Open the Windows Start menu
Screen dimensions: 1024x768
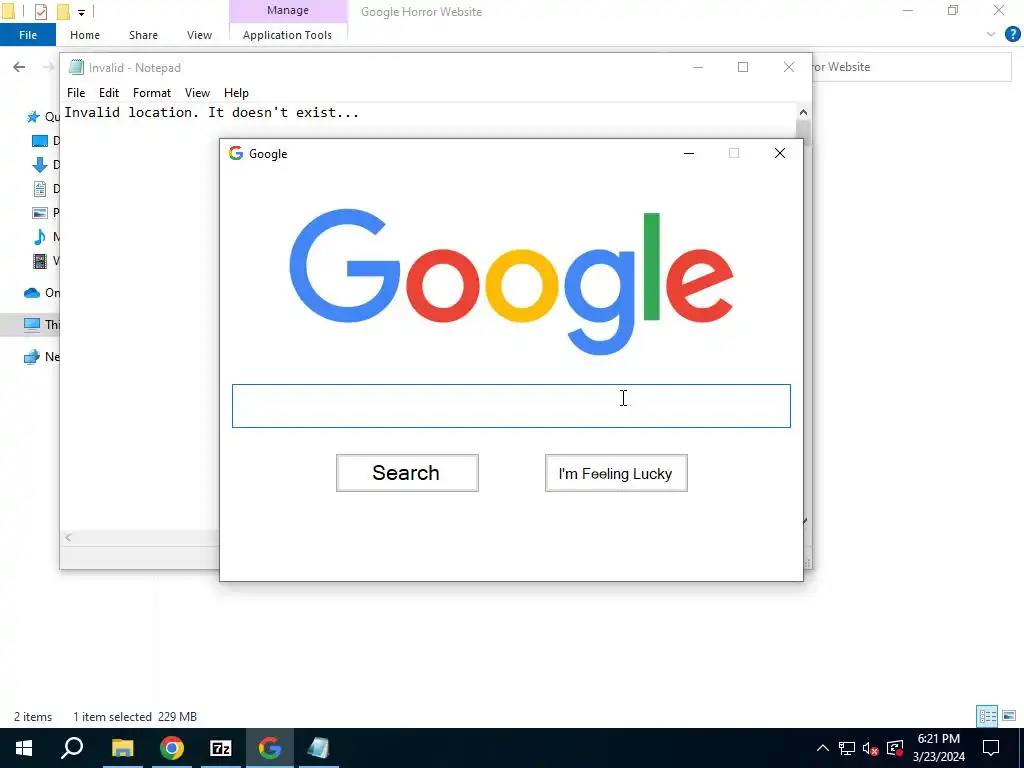(24, 748)
